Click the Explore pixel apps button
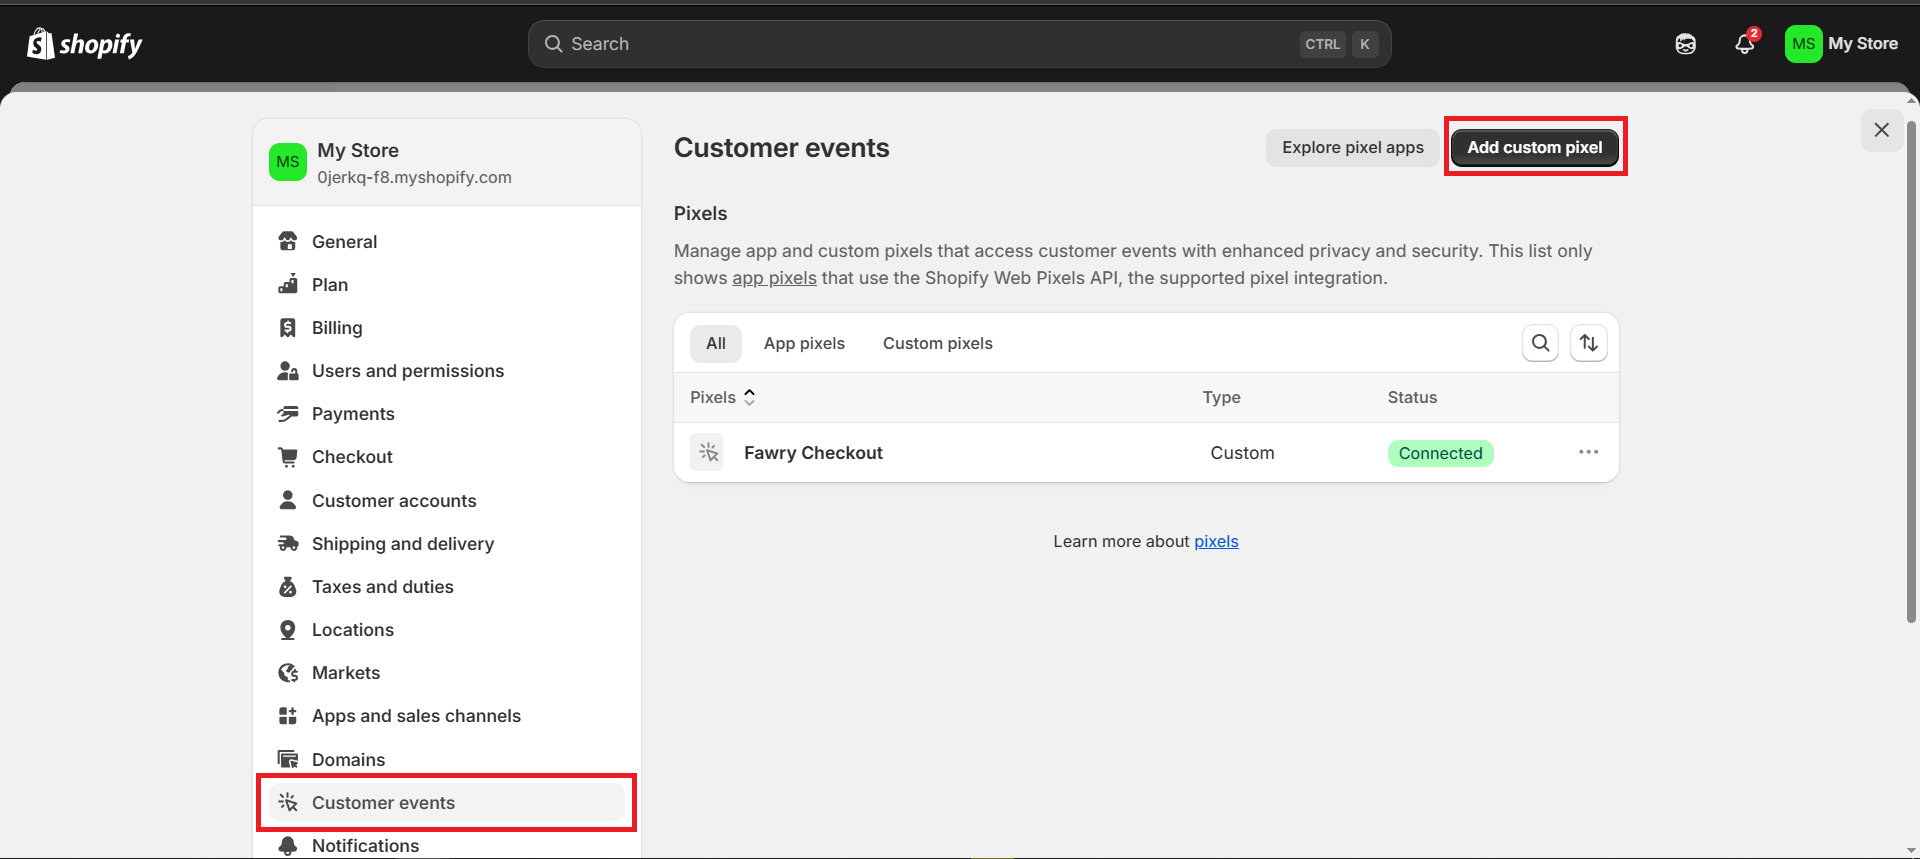 [x=1353, y=147]
